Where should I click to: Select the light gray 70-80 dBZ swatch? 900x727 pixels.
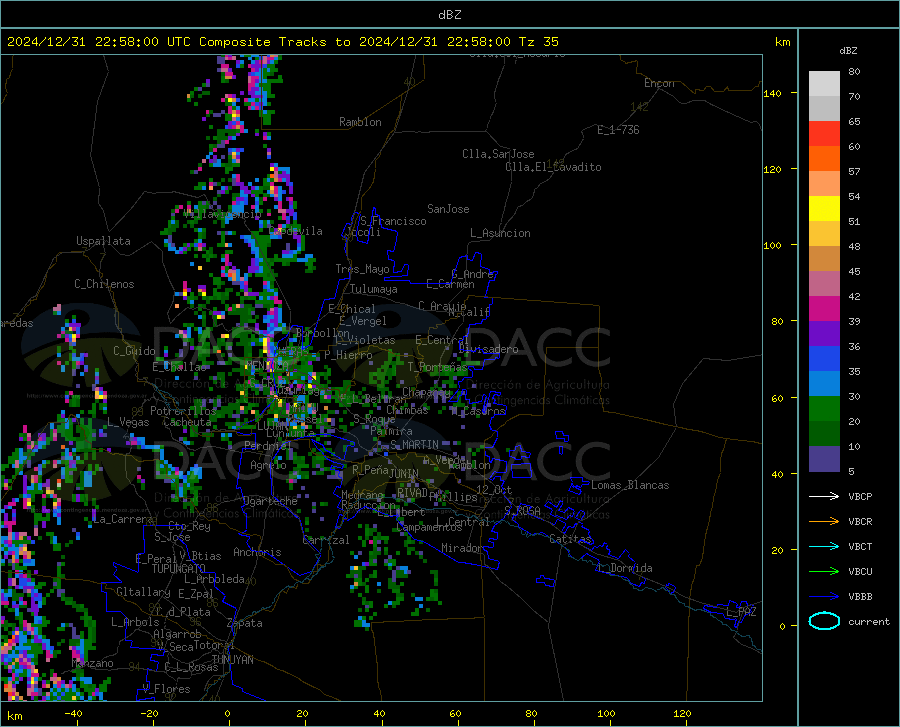click(824, 84)
